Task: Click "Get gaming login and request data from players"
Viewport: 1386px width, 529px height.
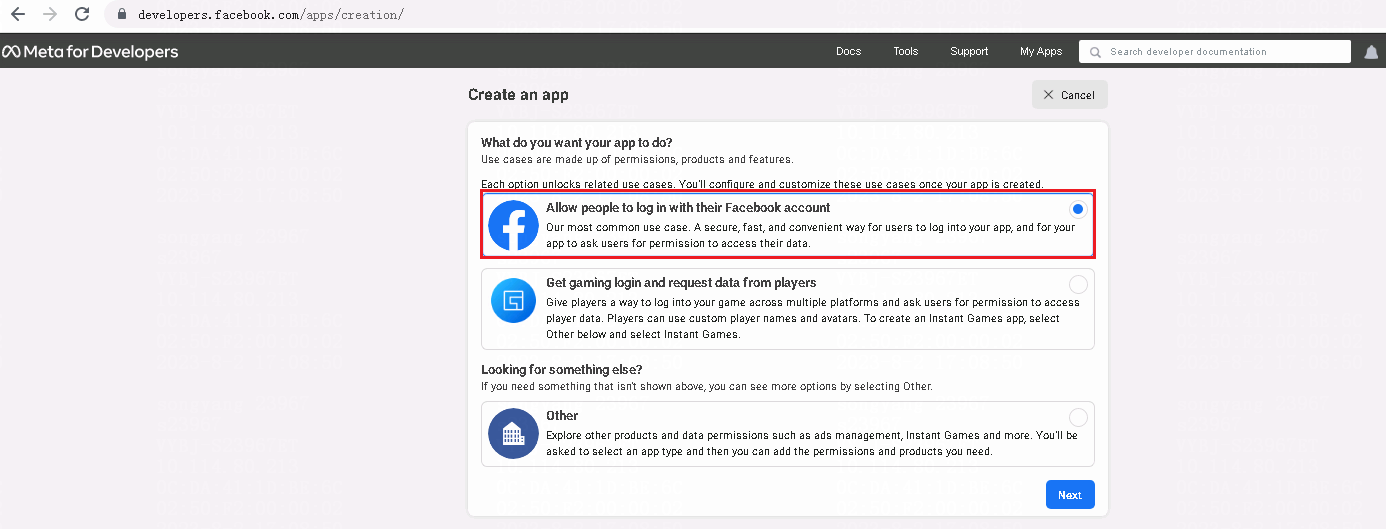Action: click(x=681, y=283)
